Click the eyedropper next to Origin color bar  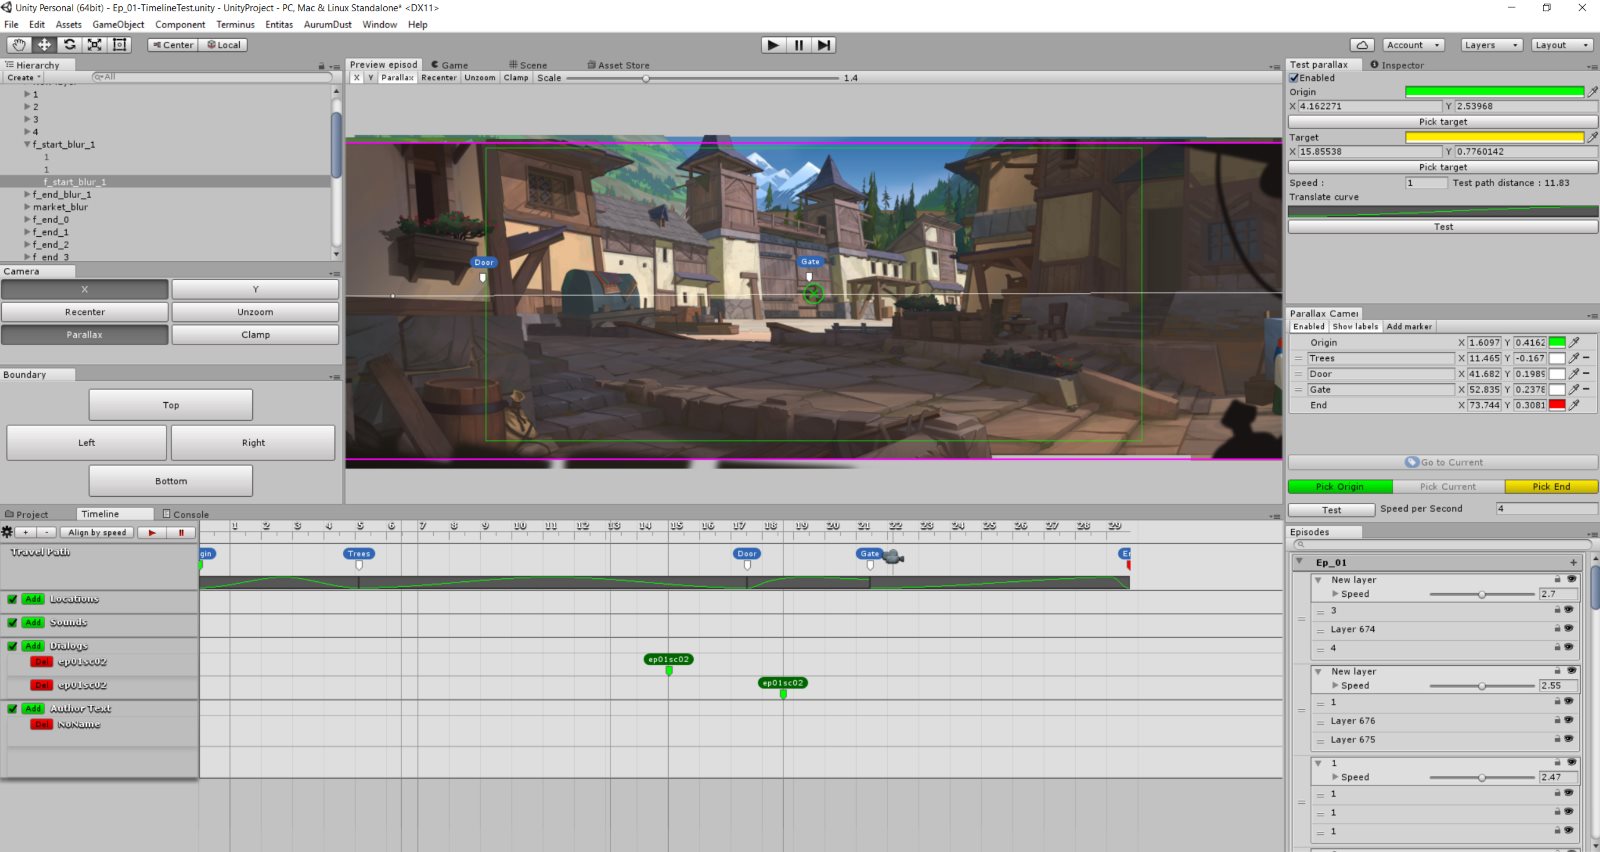click(1593, 92)
